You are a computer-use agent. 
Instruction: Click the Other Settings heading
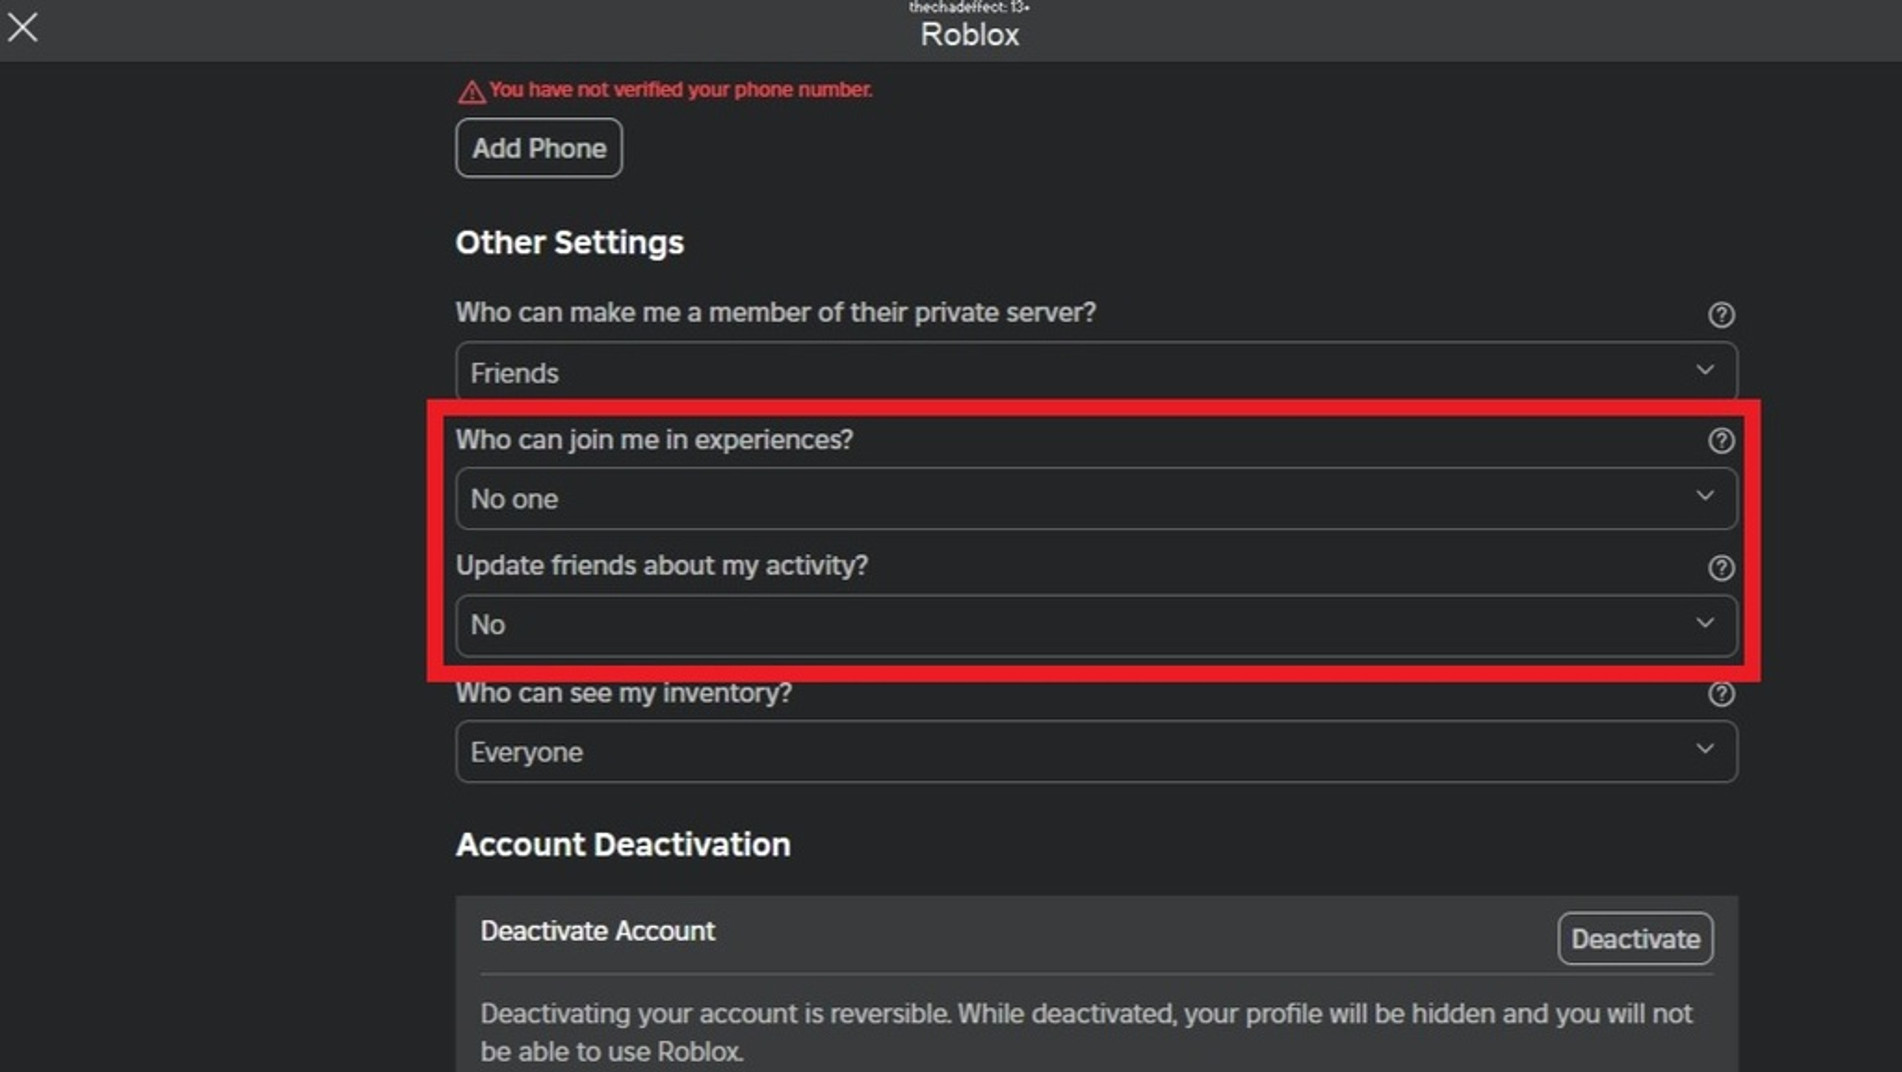[x=569, y=243]
